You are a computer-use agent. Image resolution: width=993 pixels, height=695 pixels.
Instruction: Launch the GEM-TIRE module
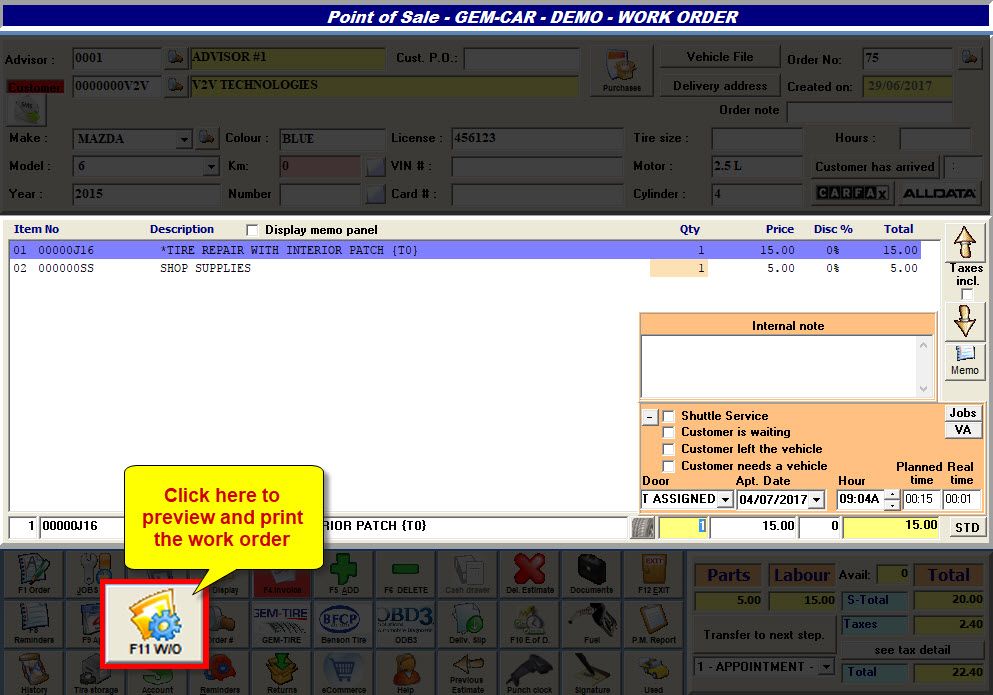[282, 624]
